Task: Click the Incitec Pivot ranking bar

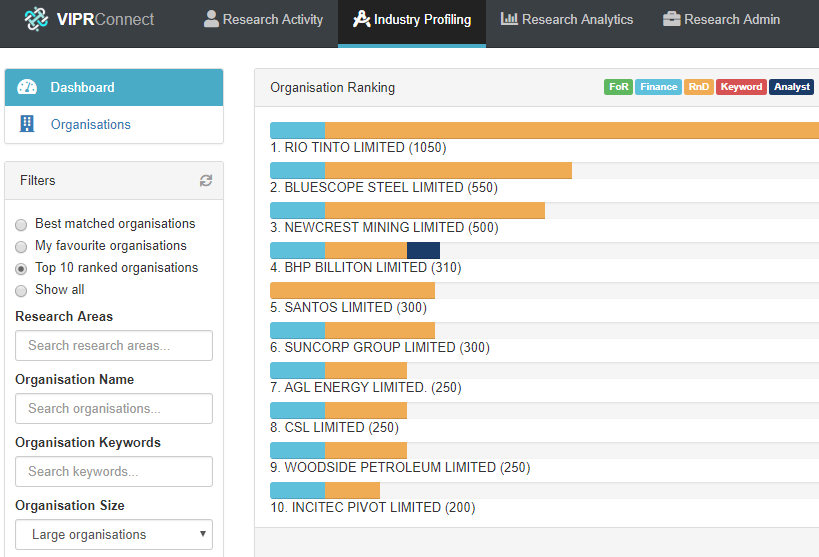Action: pos(325,490)
